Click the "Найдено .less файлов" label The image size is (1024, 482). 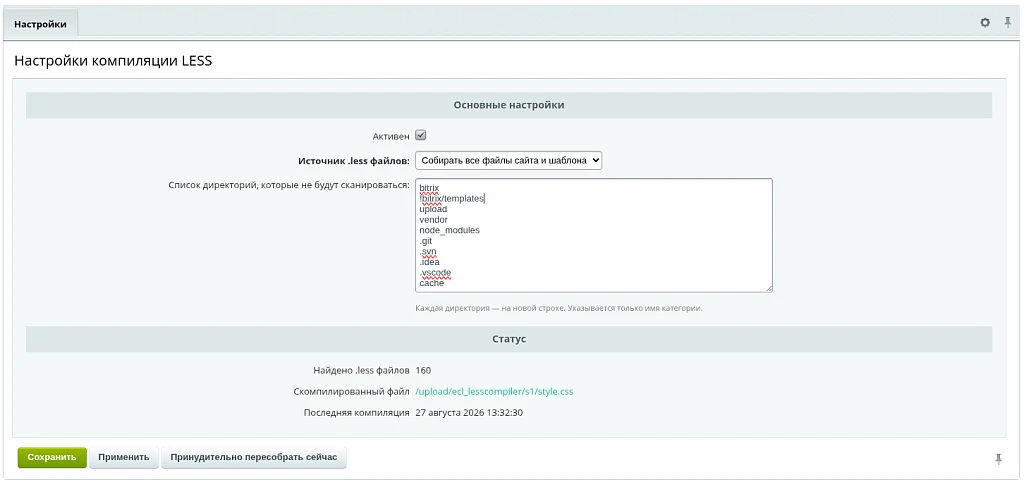pyautogui.click(x=362, y=370)
